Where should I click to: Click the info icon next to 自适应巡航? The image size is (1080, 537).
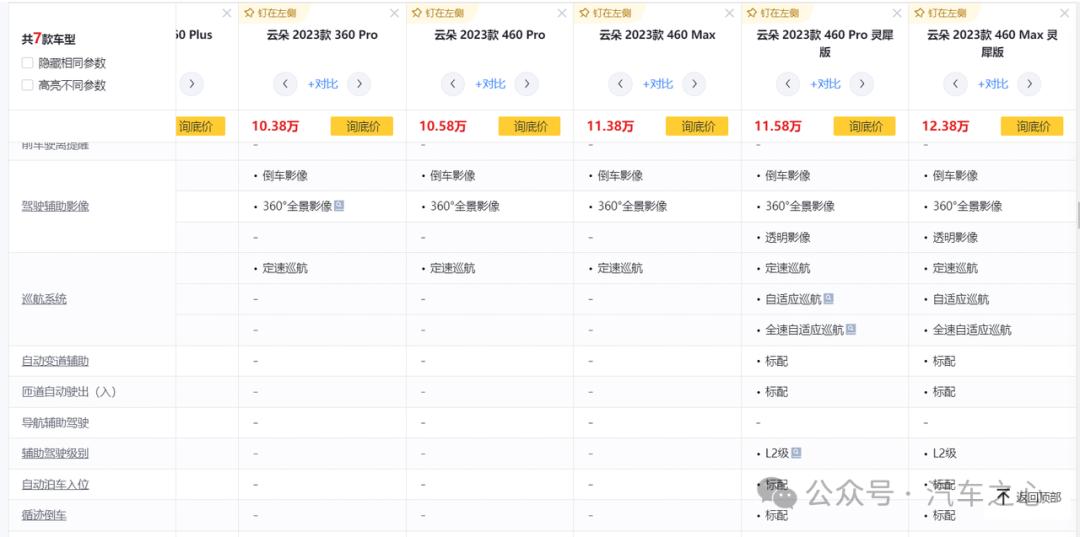[829, 299]
